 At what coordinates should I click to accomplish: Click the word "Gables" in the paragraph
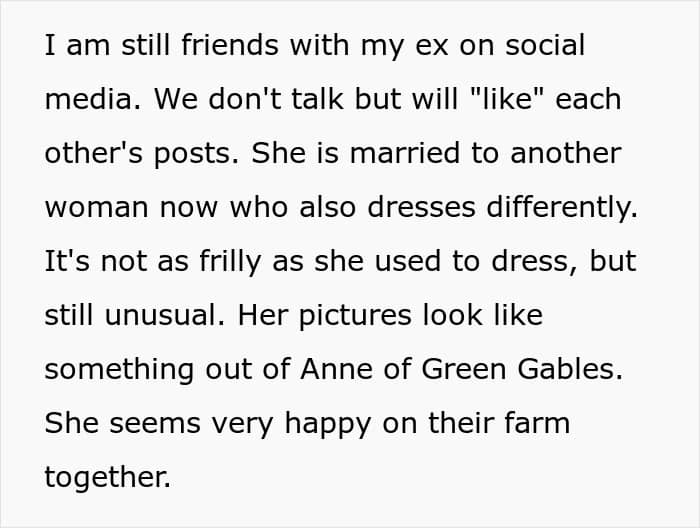[572, 370]
